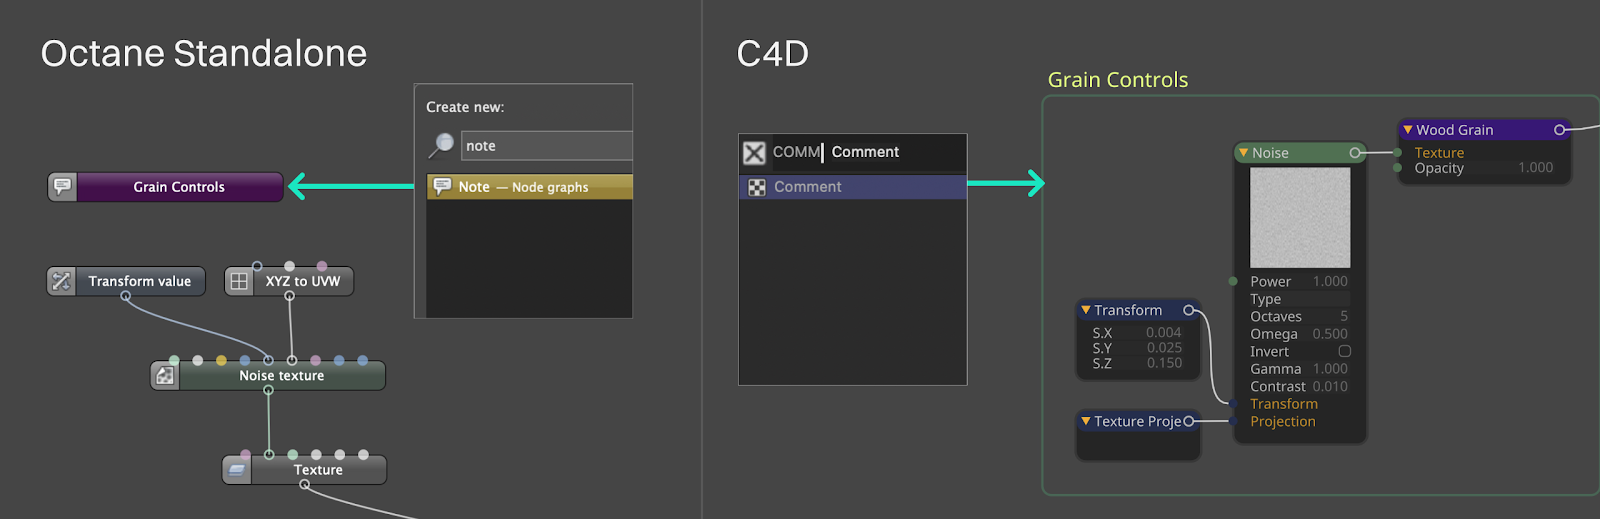The width and height of the screenshot is (1600, 519).
Task: Click the magnifier search icon
Action: pyautogui.click(x=441, y=146)
